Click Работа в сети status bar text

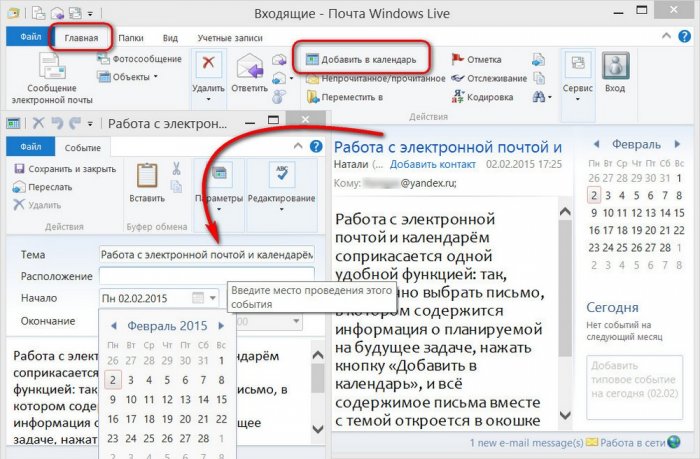pyautogui.click(x=633, y=442)
